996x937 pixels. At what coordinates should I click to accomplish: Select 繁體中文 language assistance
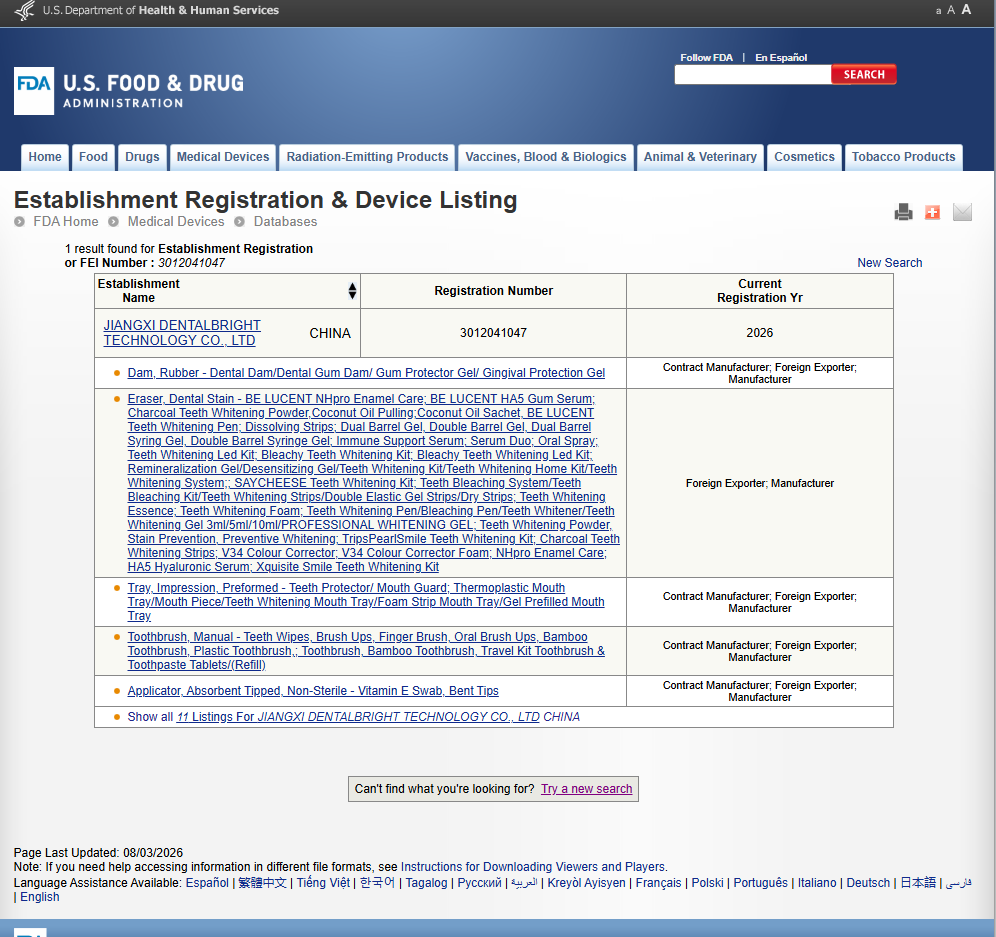tap(262, 883)
